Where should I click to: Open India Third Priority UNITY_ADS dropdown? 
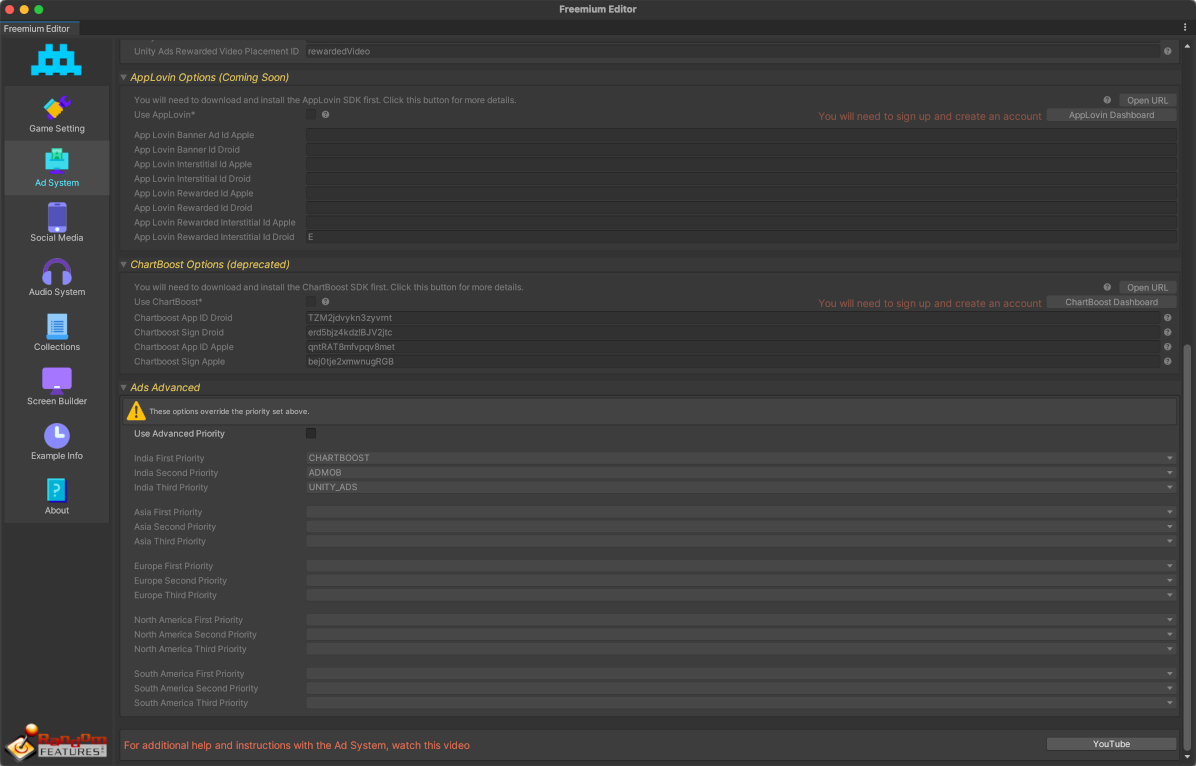click(x=740, y=487)
